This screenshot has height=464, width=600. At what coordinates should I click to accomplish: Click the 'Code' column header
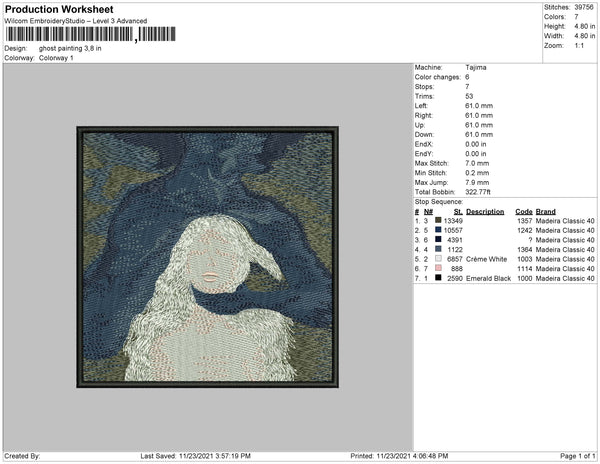(x=524, y=212)
